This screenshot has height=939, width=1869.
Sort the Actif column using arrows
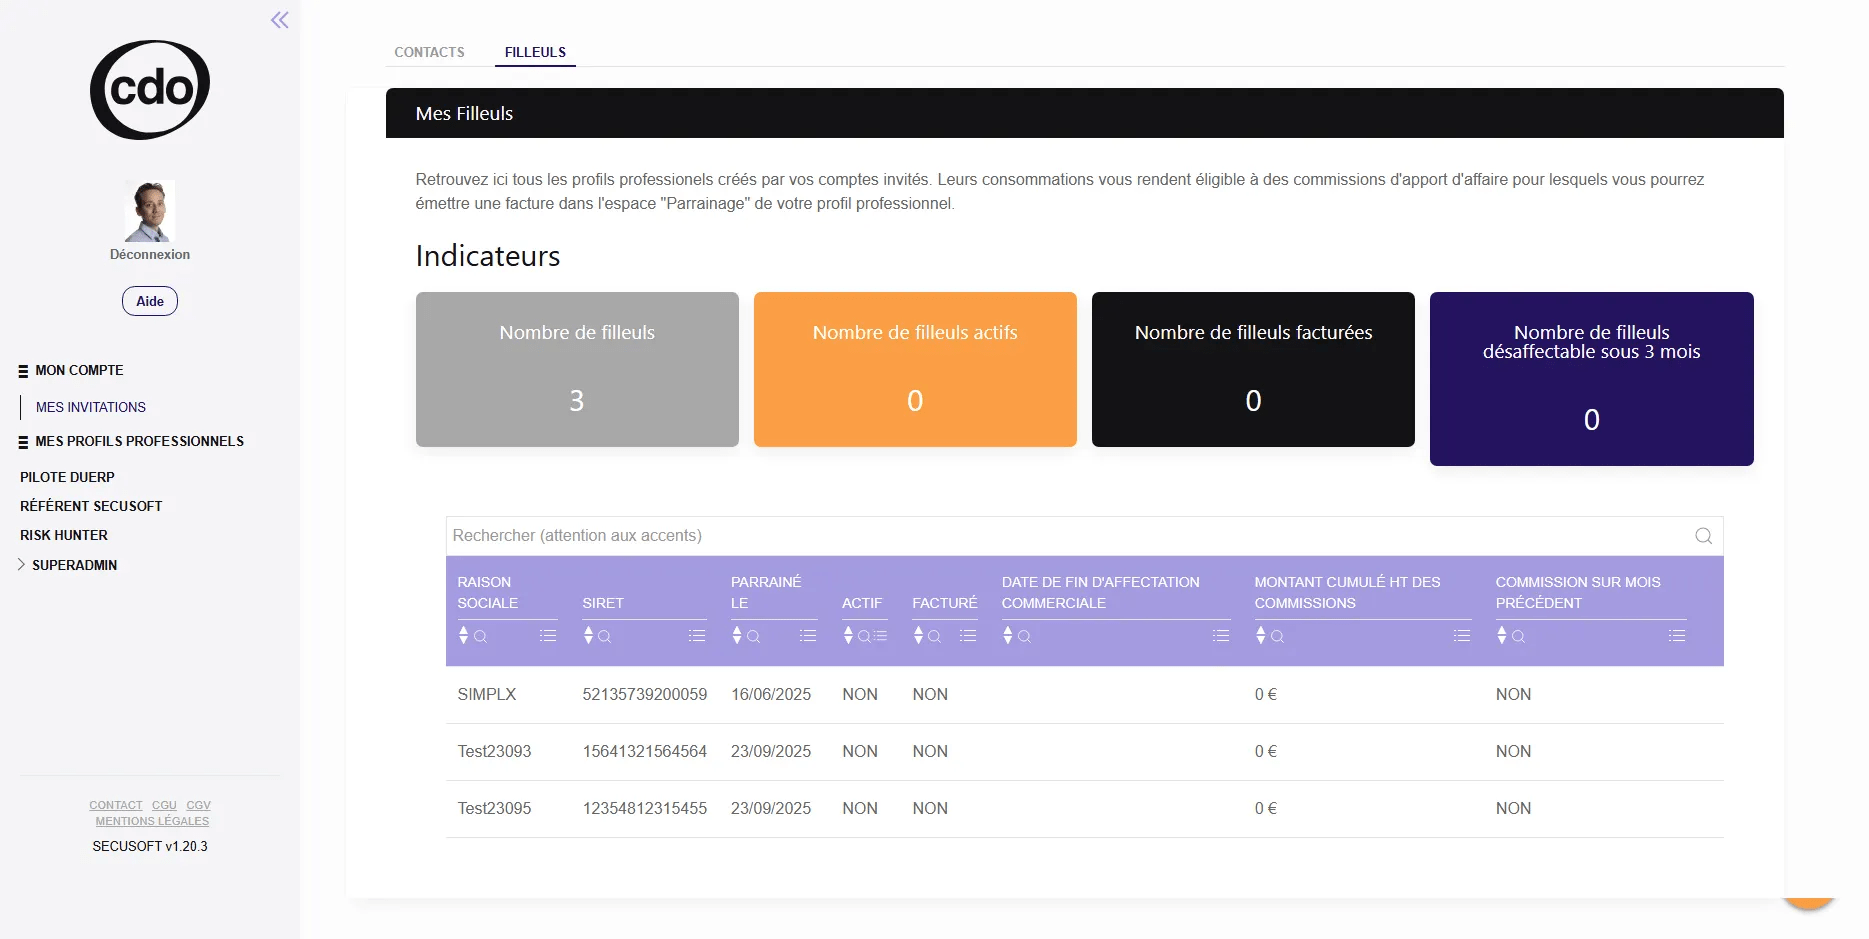point(848,636)
